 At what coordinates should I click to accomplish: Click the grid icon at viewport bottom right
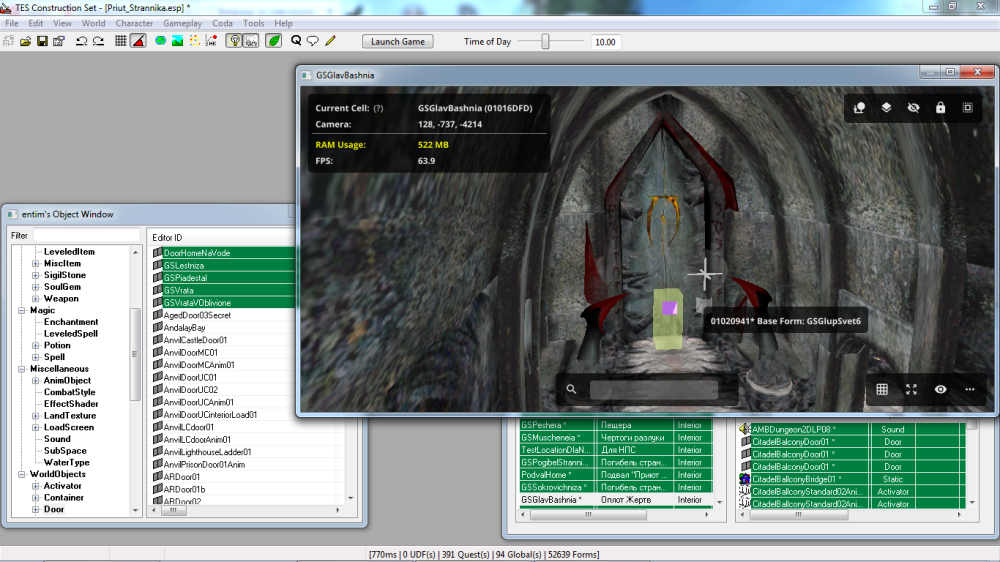(882, 389)
